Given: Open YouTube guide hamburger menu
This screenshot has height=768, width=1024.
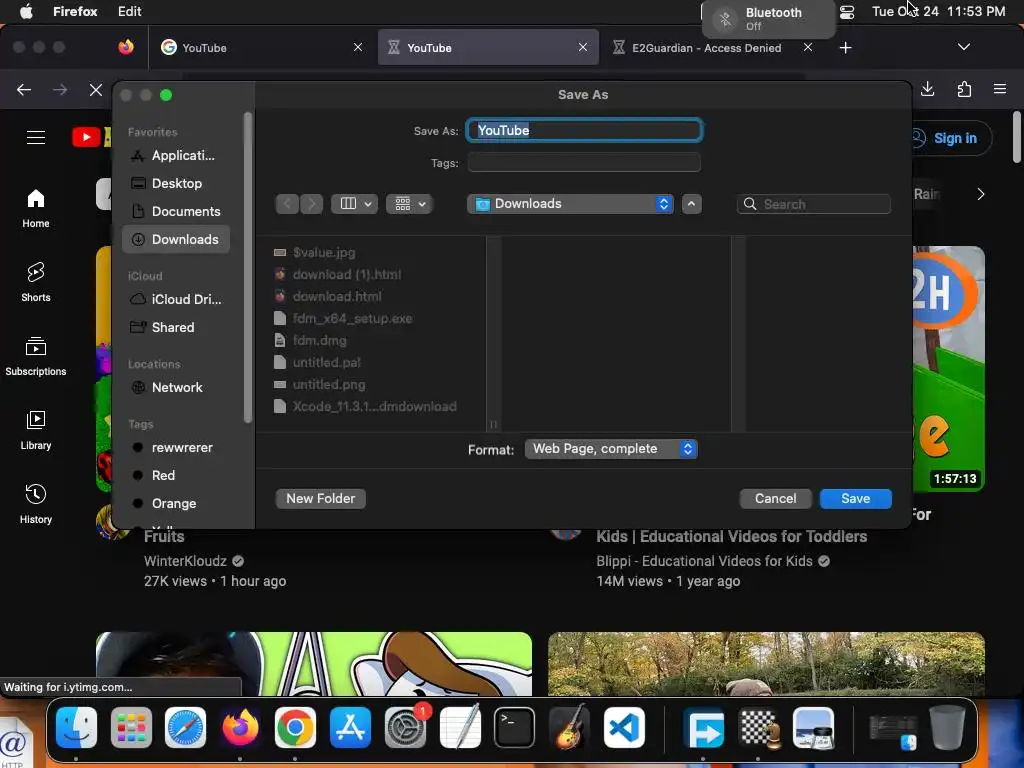Looking at the screenshot, I should tap(36, 138).
